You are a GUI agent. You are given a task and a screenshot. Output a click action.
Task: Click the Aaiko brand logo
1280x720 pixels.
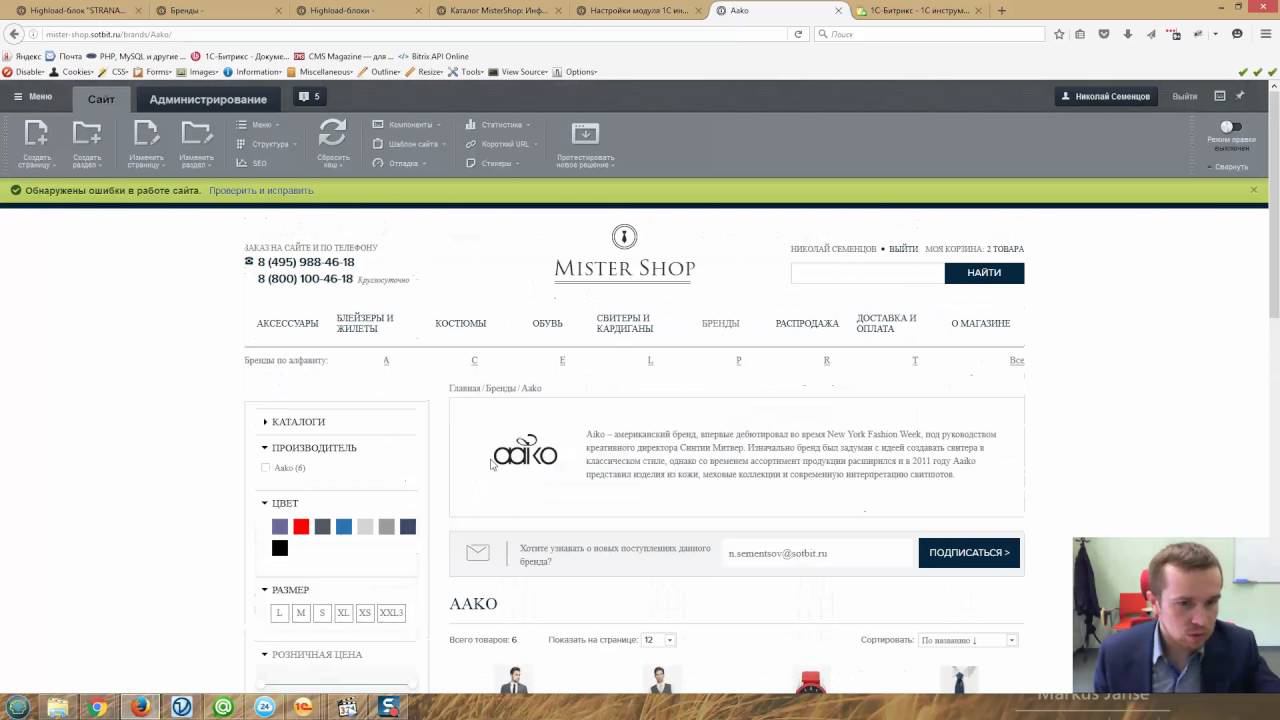coord(525,450)
